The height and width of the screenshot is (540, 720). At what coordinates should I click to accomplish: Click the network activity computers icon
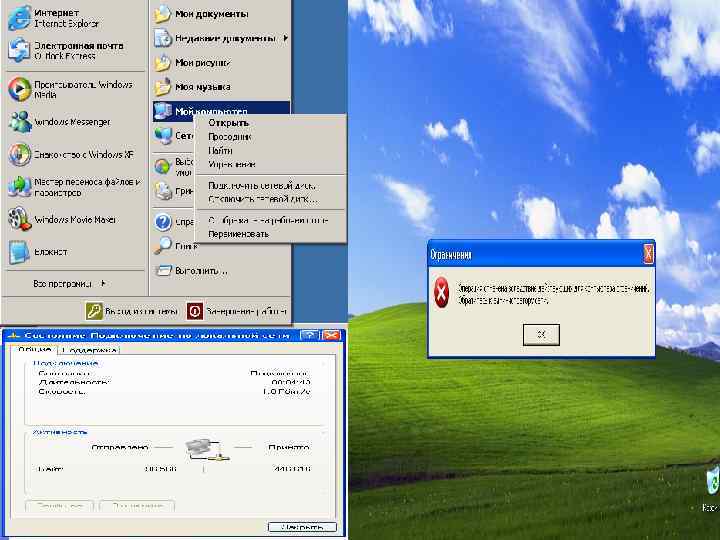(207, 450)
